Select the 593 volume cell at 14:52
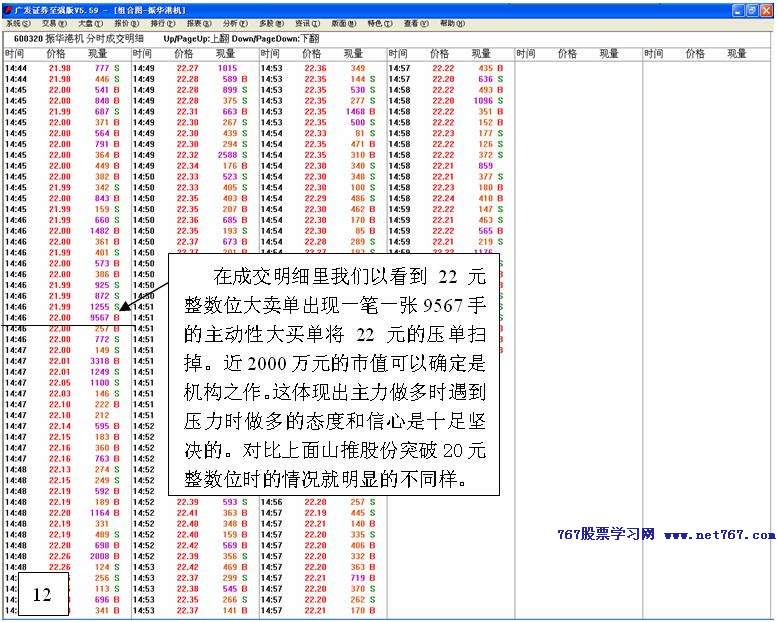This screenshot has width=777, height=622. (x=230, y=502)
